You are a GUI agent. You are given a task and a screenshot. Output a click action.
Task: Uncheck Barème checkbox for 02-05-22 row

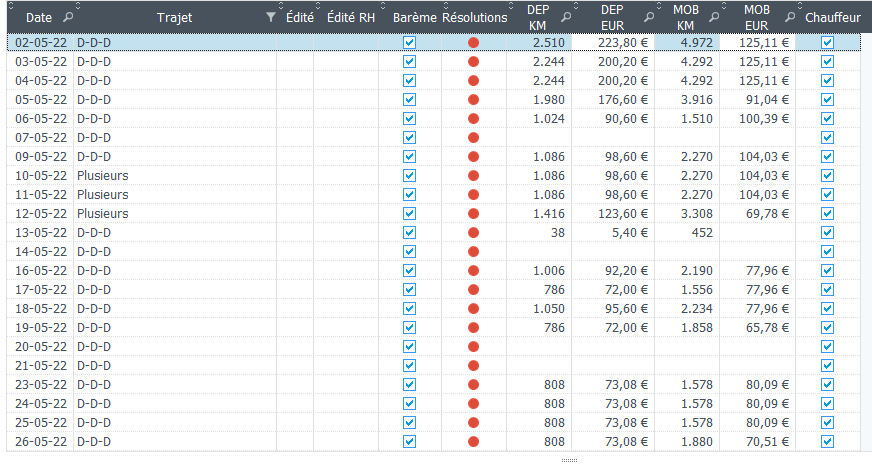(409, 43)
